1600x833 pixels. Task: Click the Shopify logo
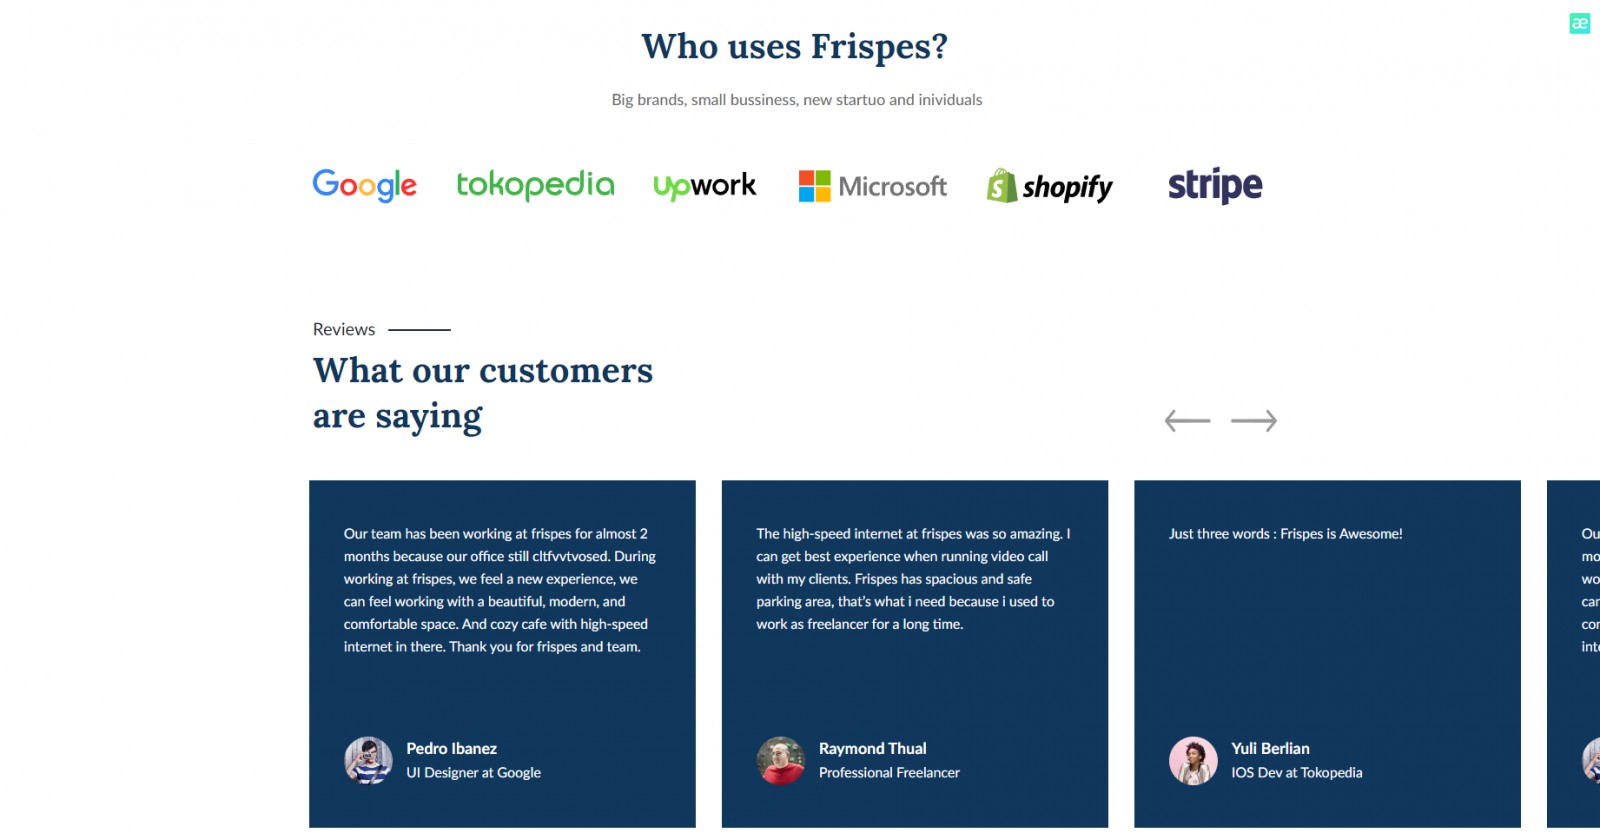click(x=1049, y=186)
